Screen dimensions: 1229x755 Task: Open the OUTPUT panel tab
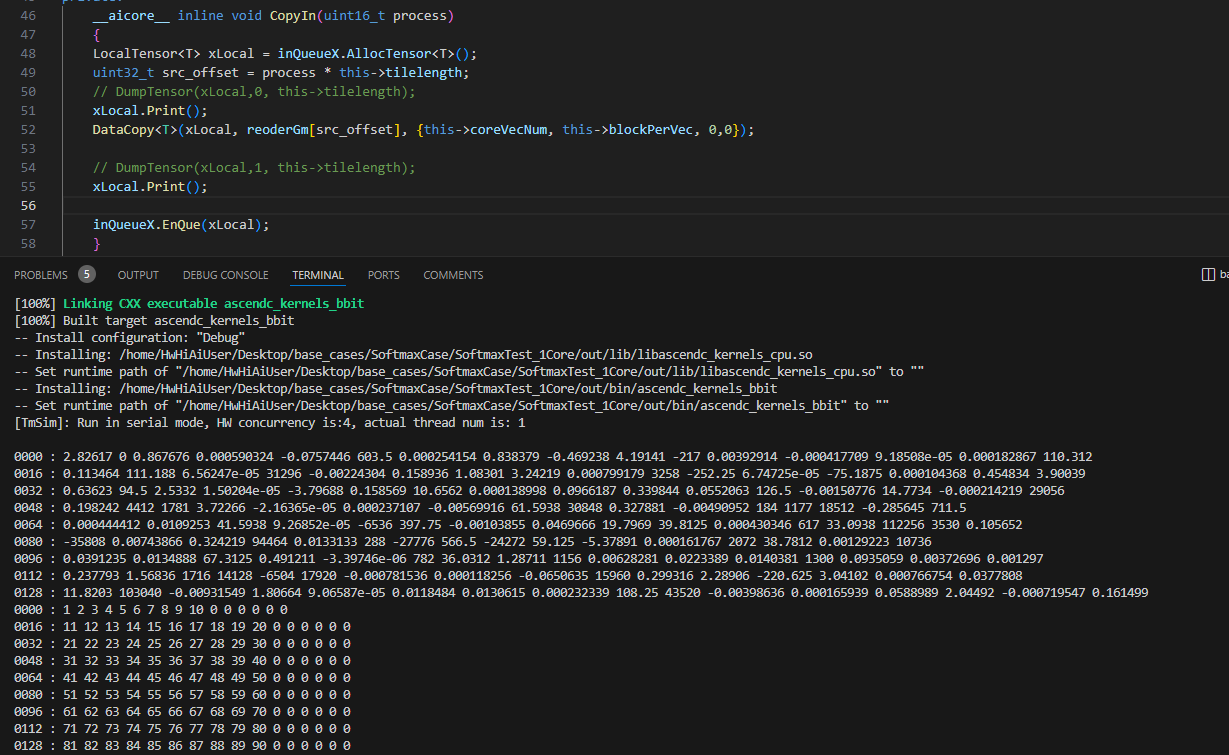coord(138,275)
